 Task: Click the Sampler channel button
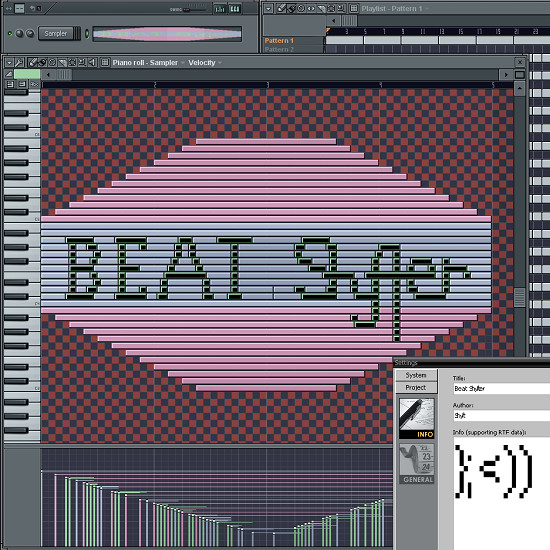(55, 34)
